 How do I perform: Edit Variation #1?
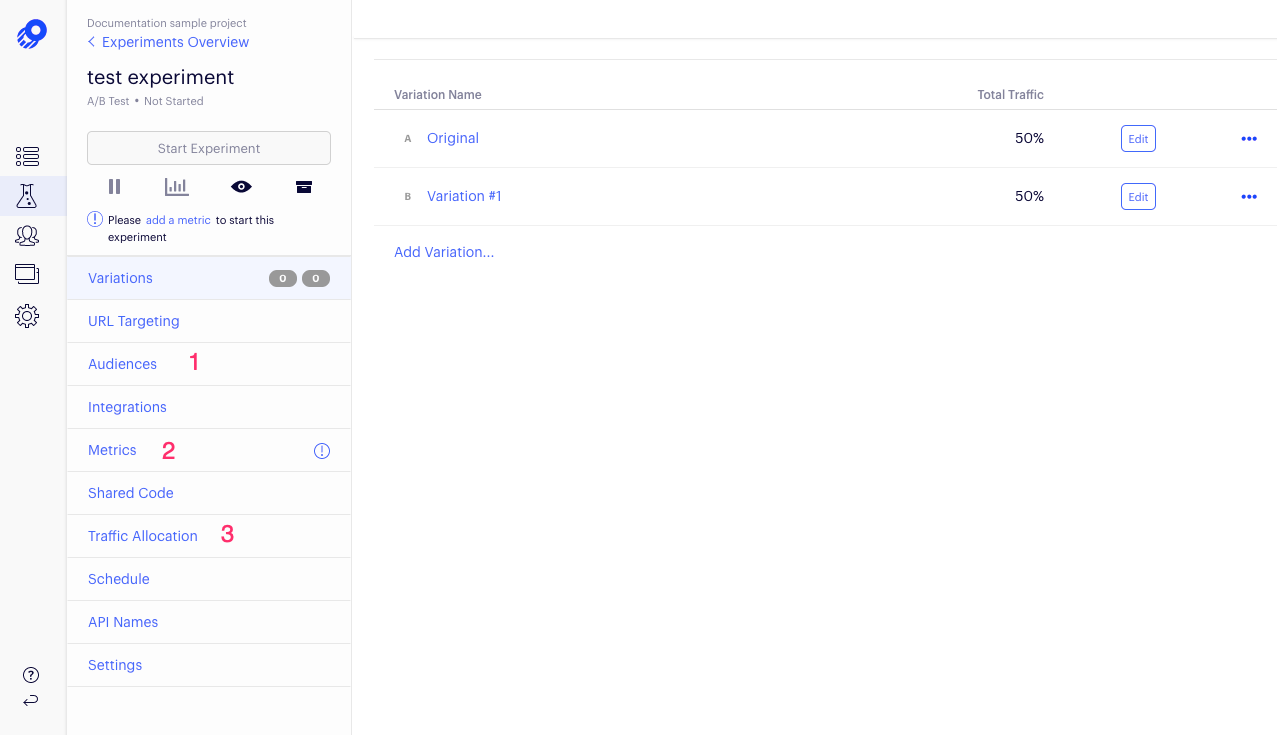(1138, 197)
